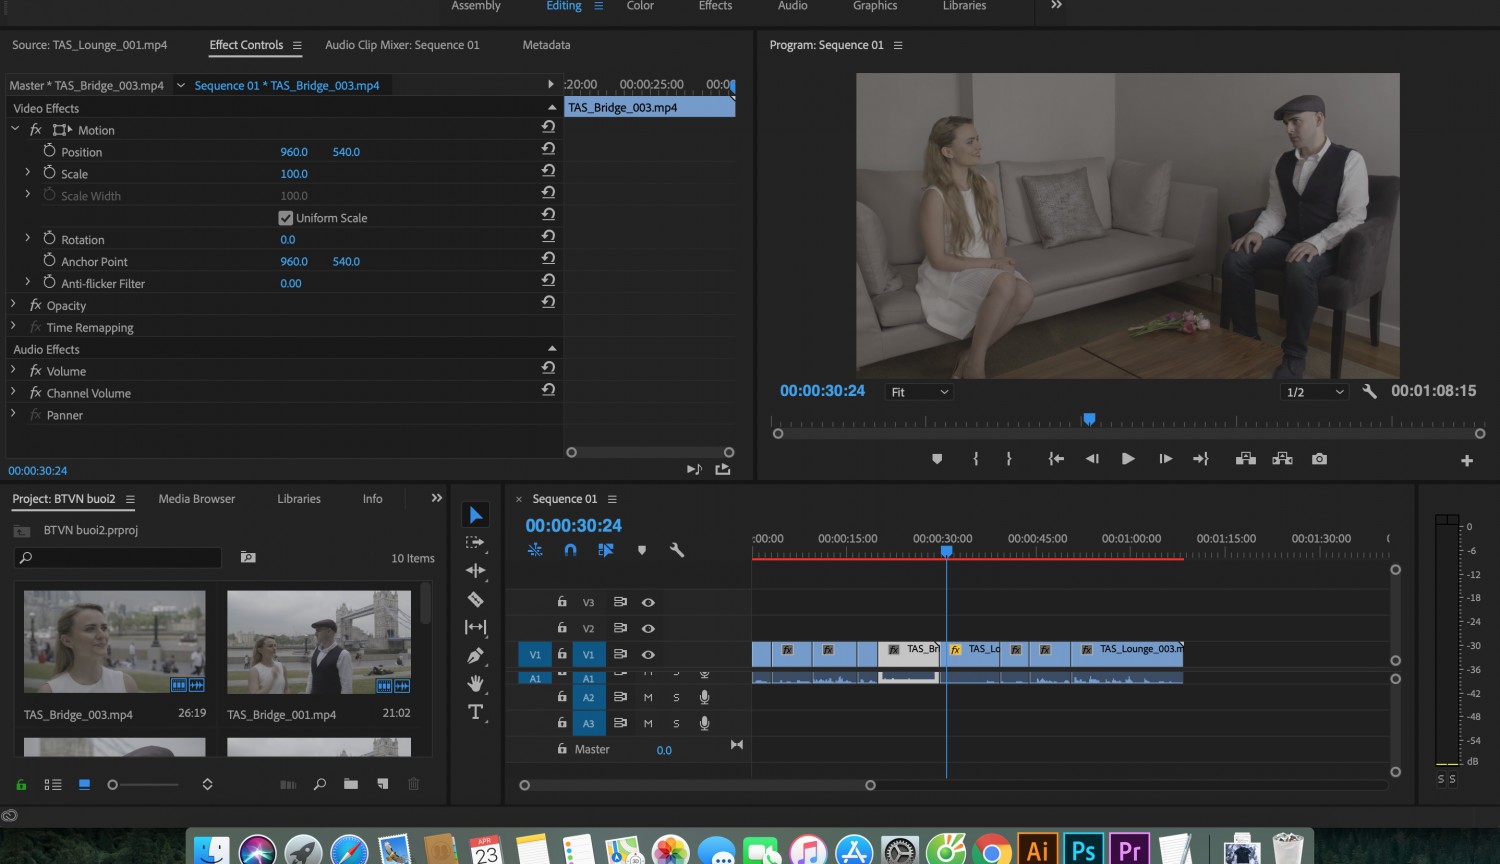This screenshot has height=864, width=1500.
Task: Play the sequence in Program monitor
Action: (1128, 458)
